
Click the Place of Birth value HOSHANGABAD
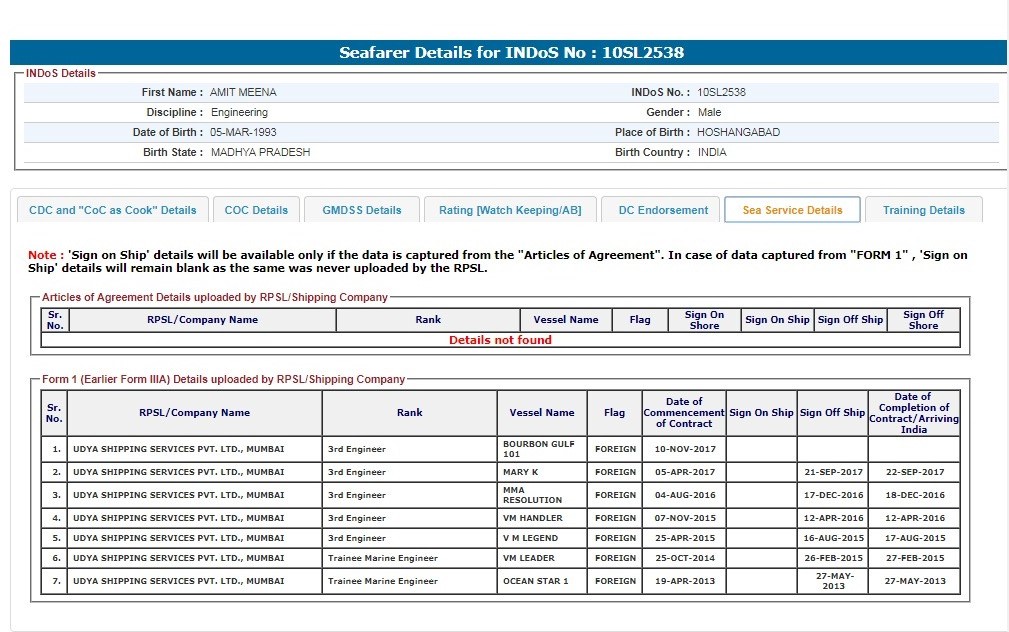point(738,132)
